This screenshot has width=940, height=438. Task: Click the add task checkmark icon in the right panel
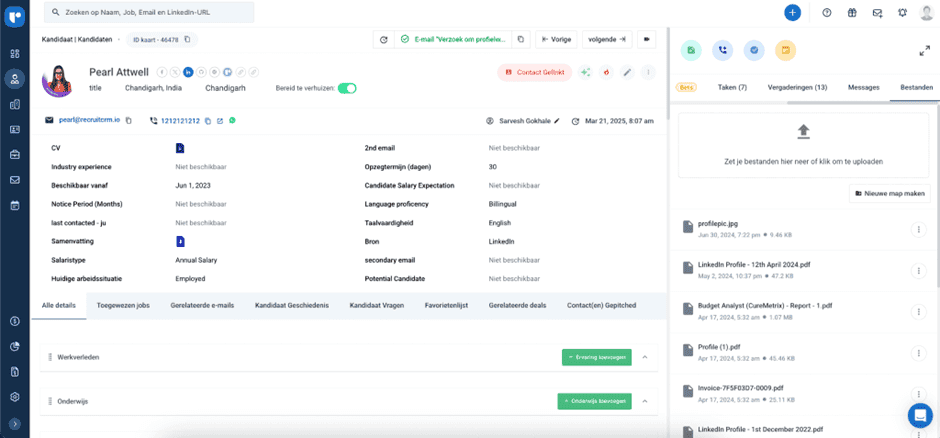[x=754, y=51]
